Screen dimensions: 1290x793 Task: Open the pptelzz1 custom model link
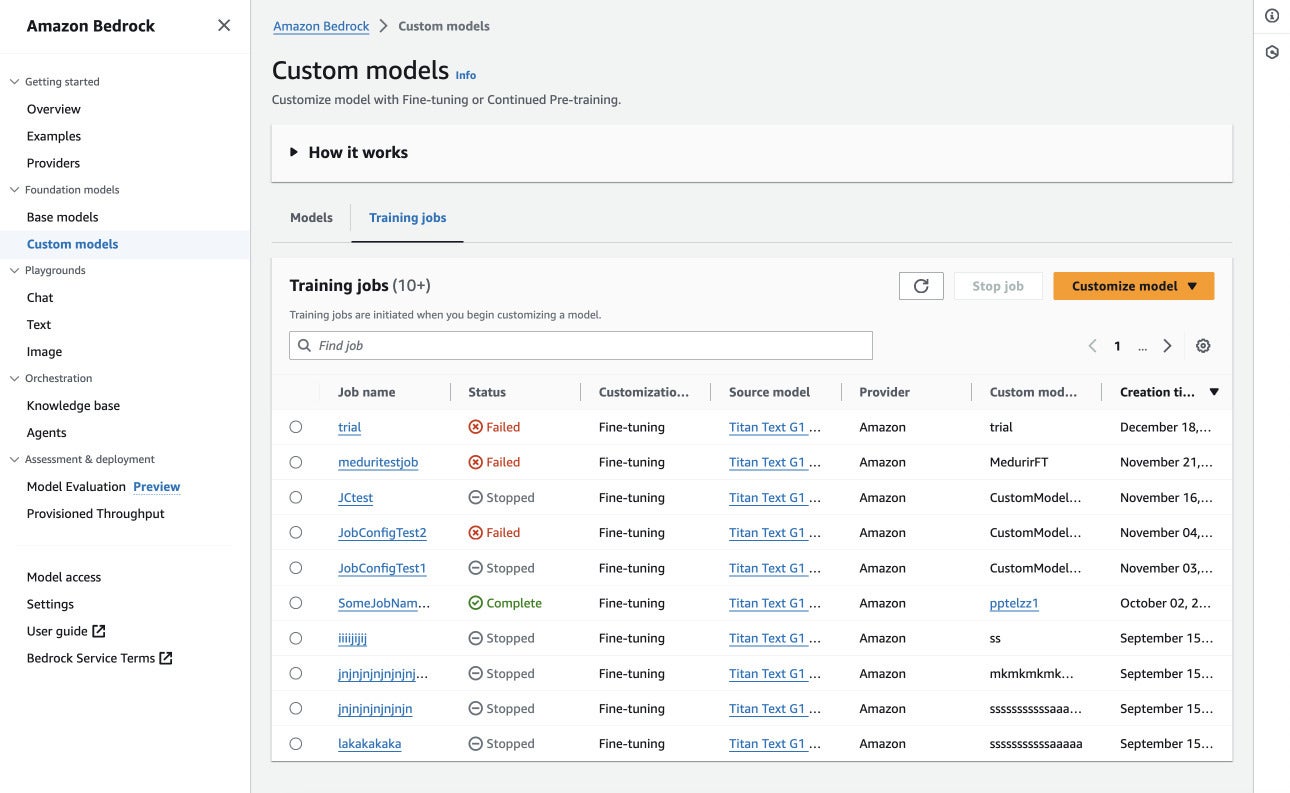click(1014, 603)
